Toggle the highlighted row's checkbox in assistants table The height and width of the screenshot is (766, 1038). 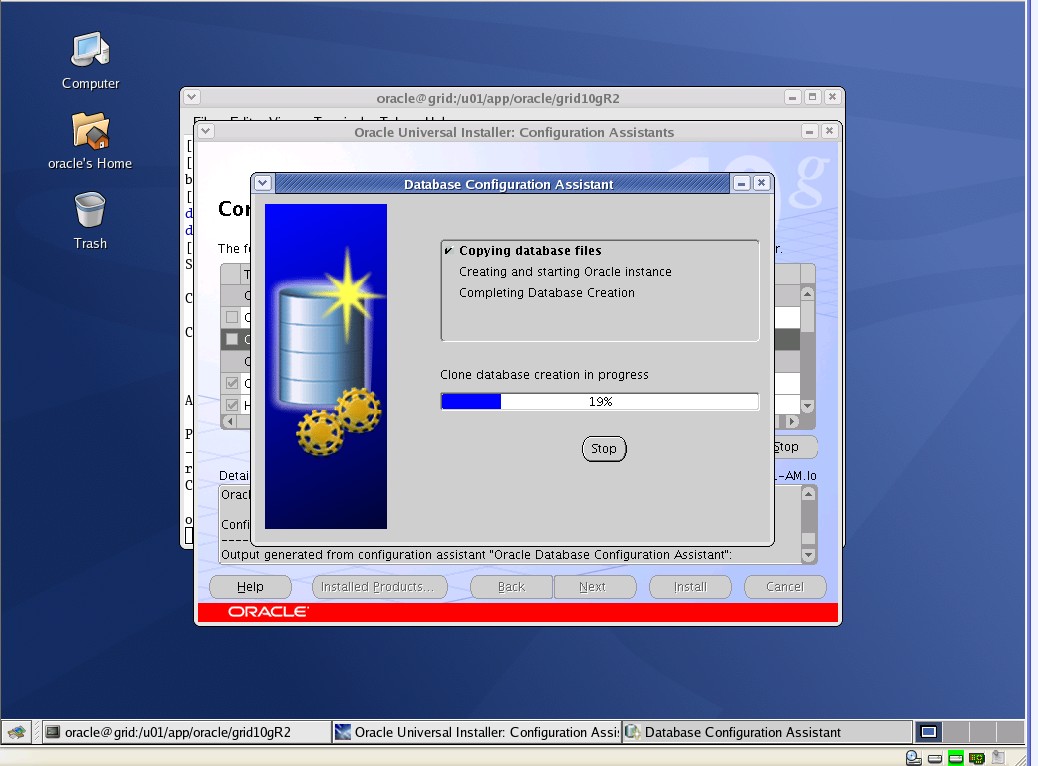point(232,340)
